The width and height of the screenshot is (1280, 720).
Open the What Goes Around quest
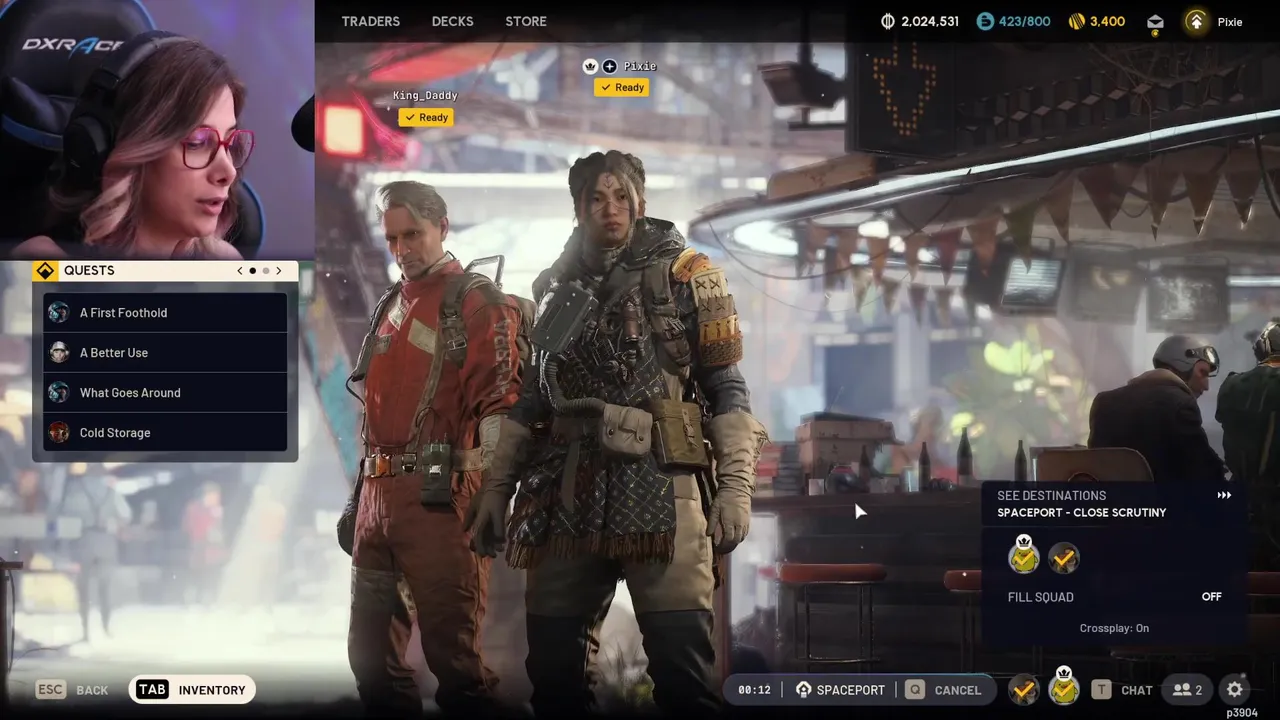click(165, 392)
